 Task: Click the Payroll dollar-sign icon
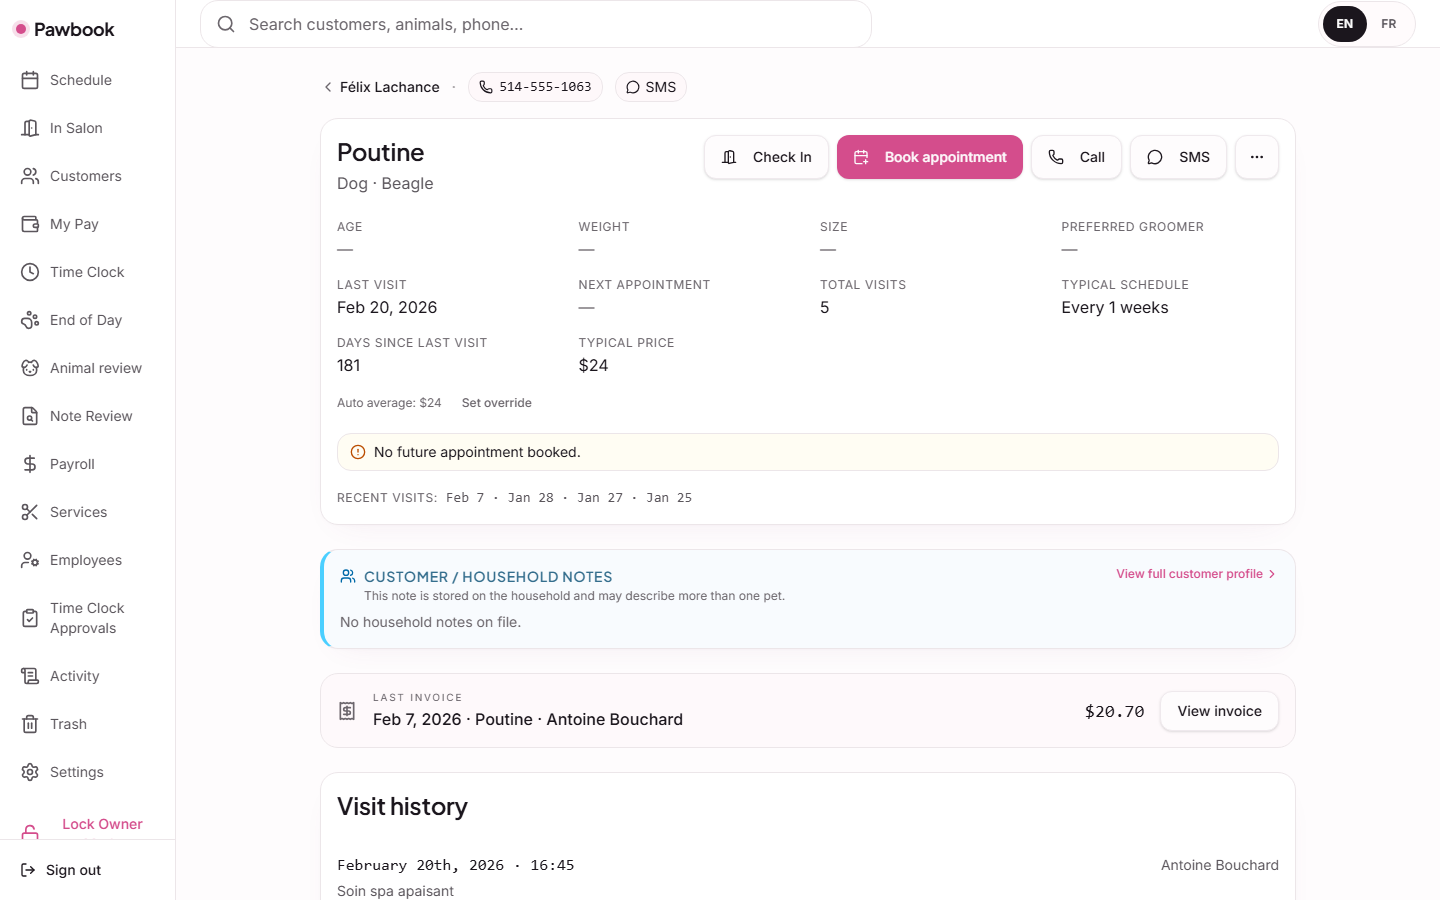tap(30, 464)
